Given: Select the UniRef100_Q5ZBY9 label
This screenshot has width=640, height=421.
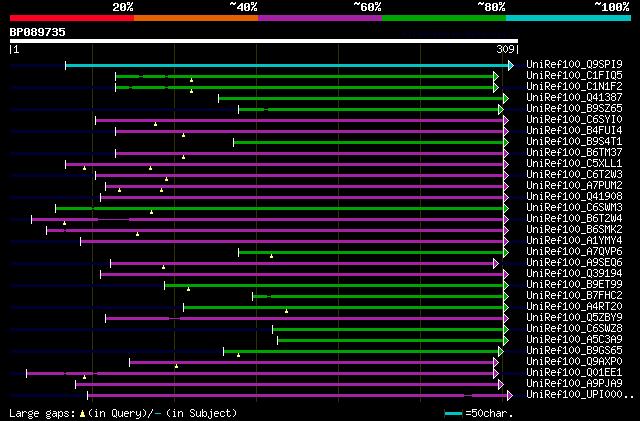Looking at the screenshot, I should point(574,318).
